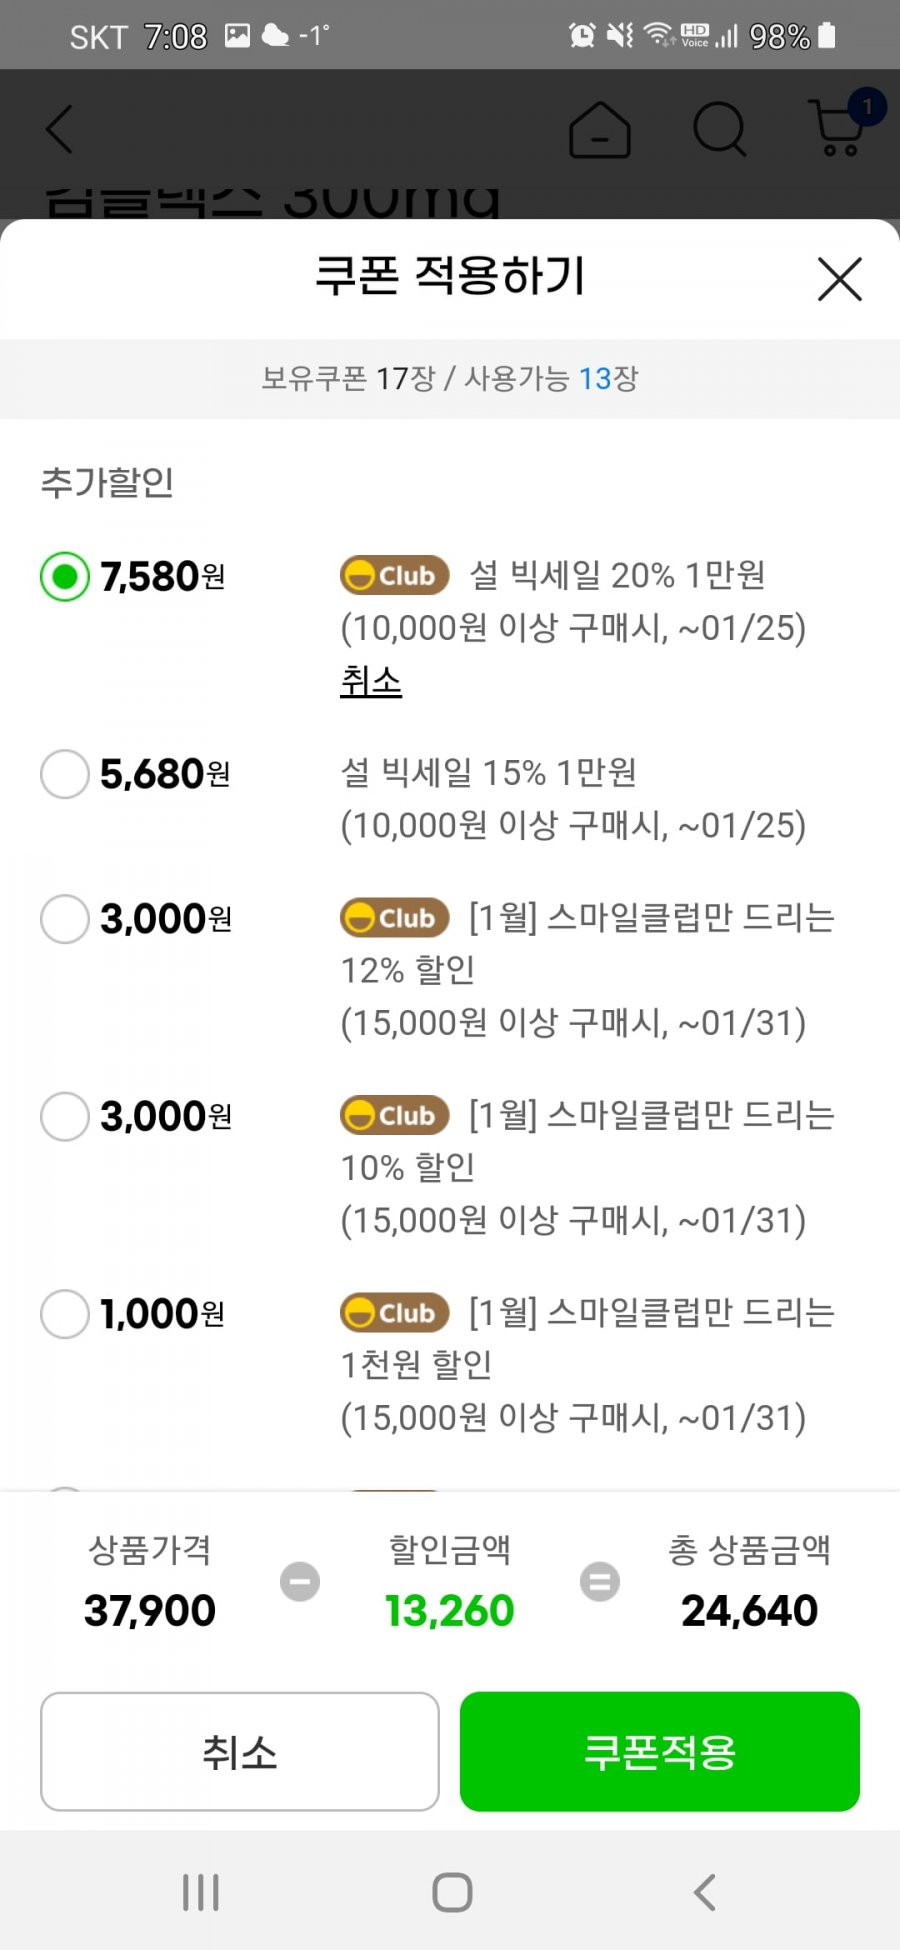900x1950 pixels.
Task: Close the coupon sheet with X
Action: 839,279
